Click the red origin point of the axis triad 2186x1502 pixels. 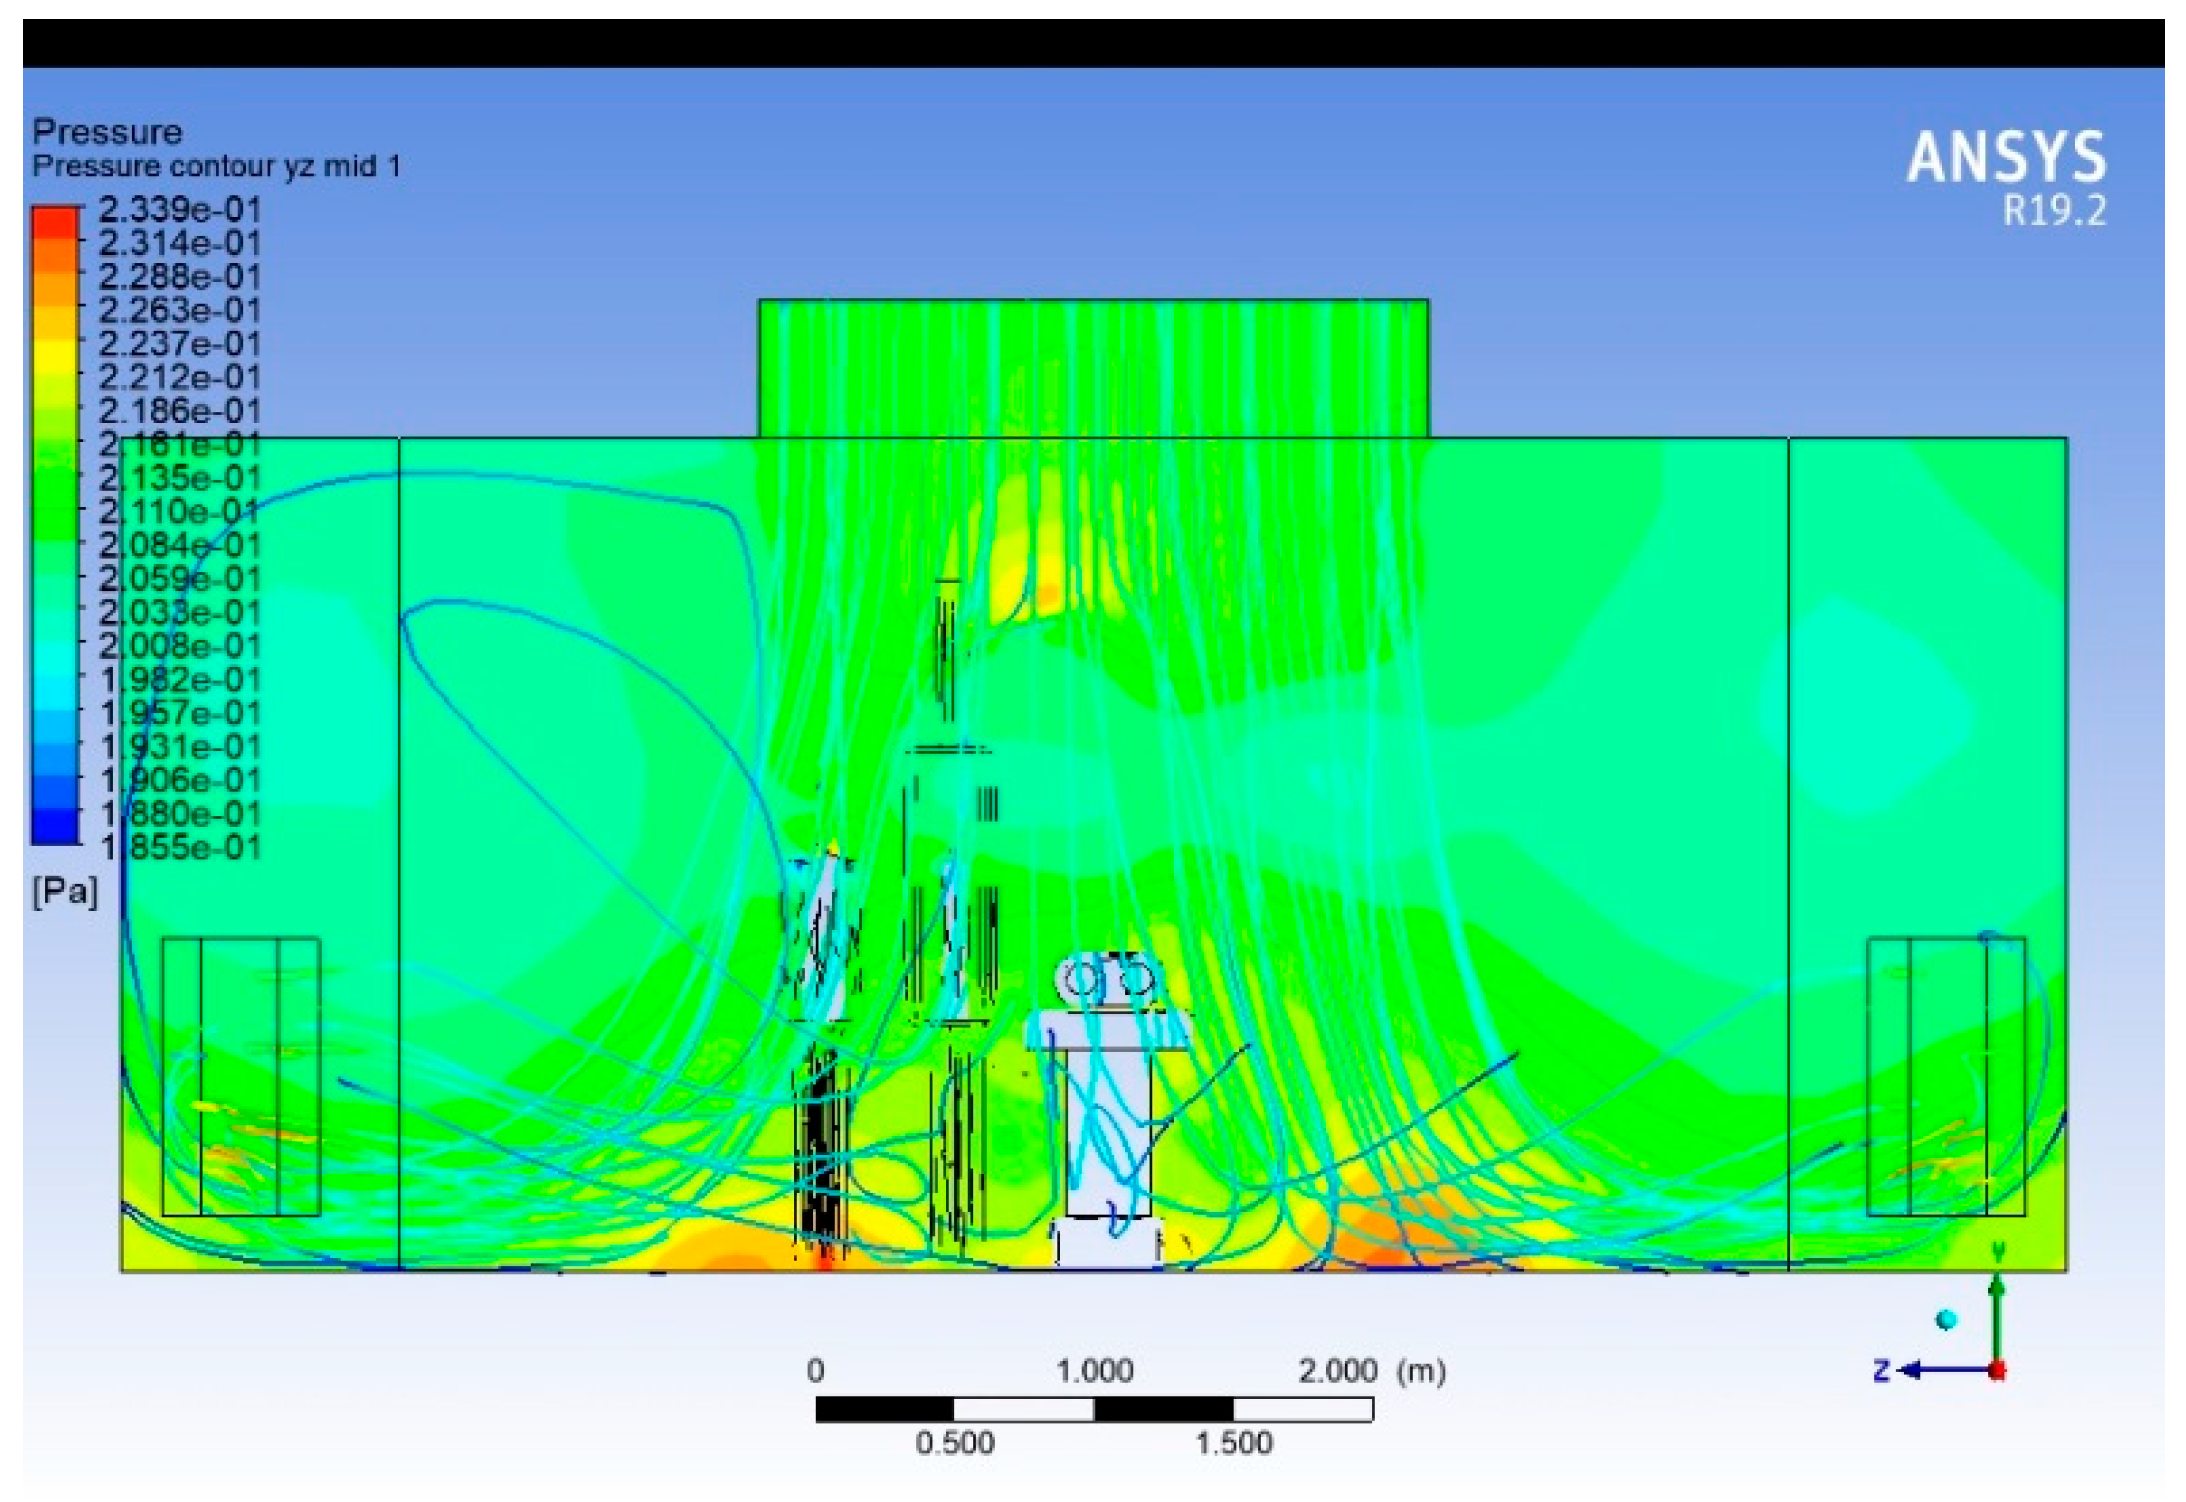(x=1997, y=1371)
